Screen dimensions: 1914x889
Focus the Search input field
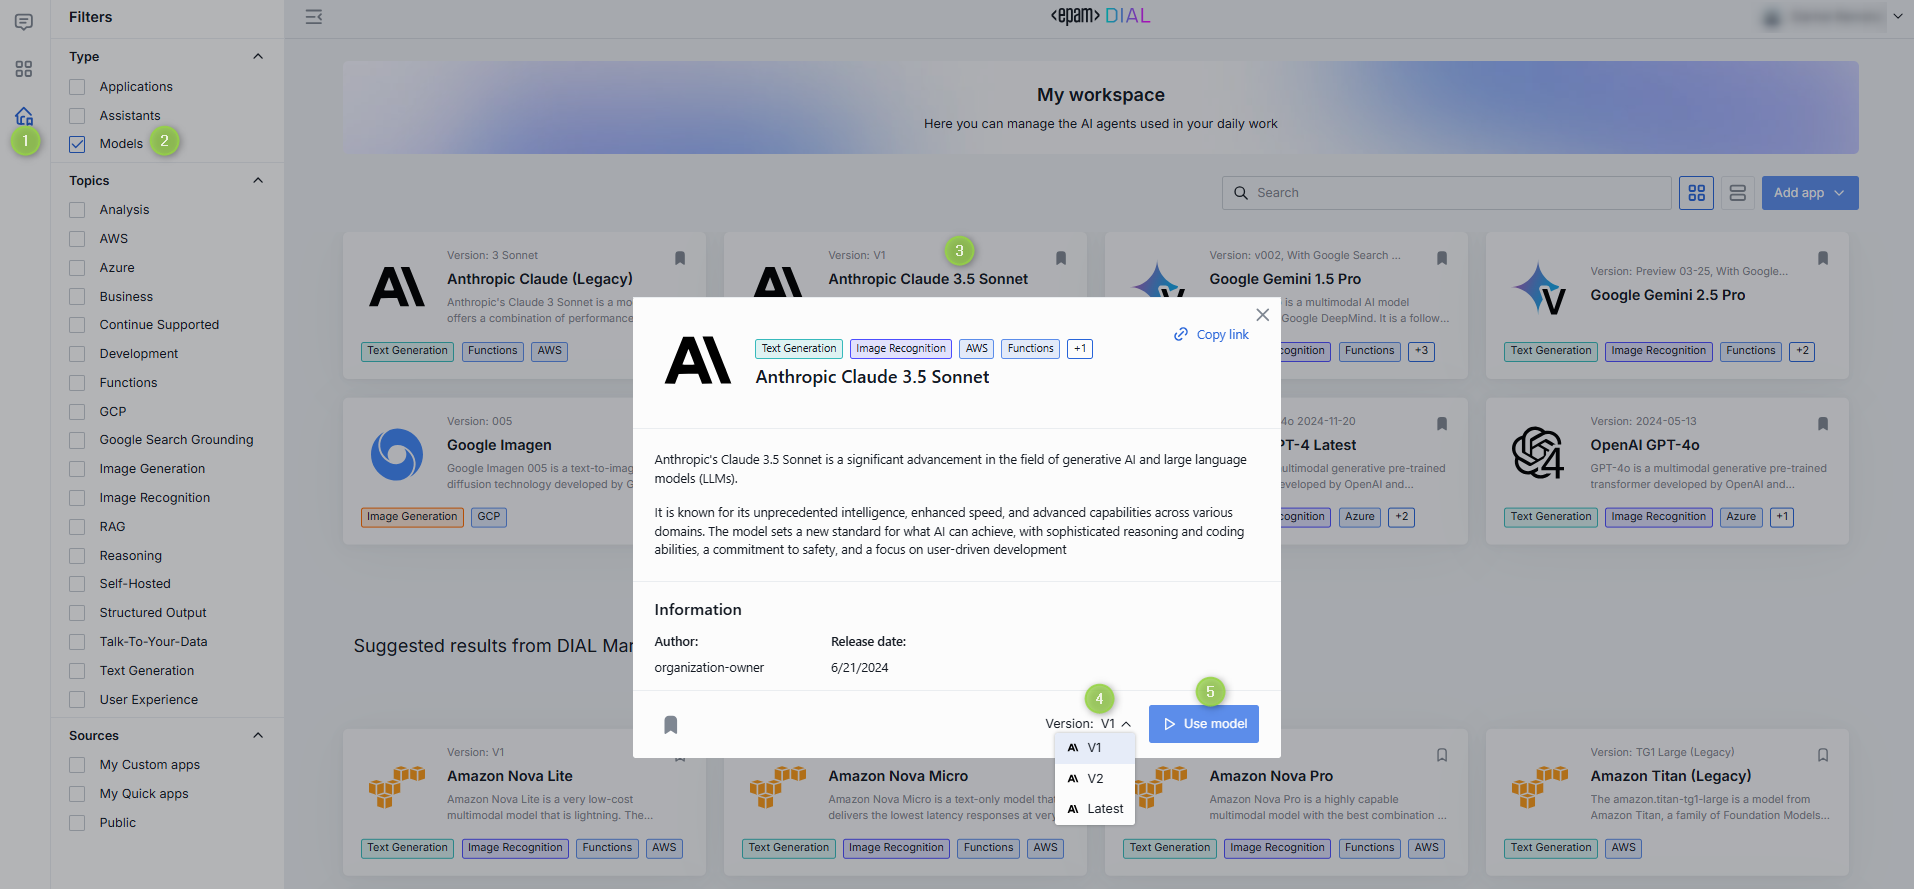1447,193
